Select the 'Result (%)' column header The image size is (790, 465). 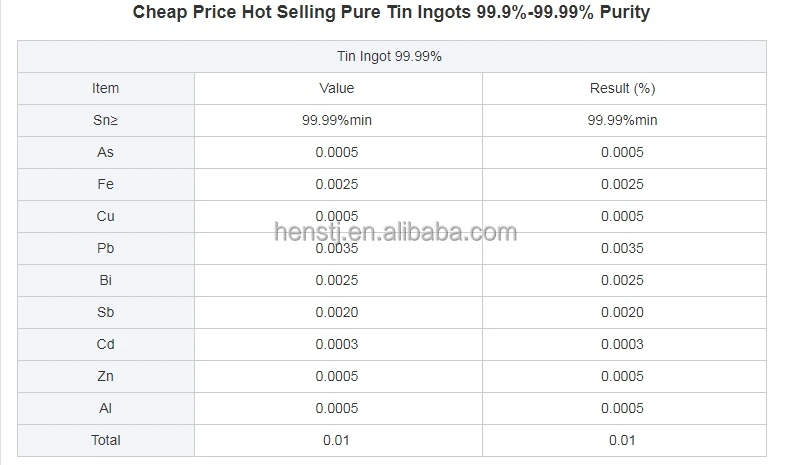coord(622,88)
